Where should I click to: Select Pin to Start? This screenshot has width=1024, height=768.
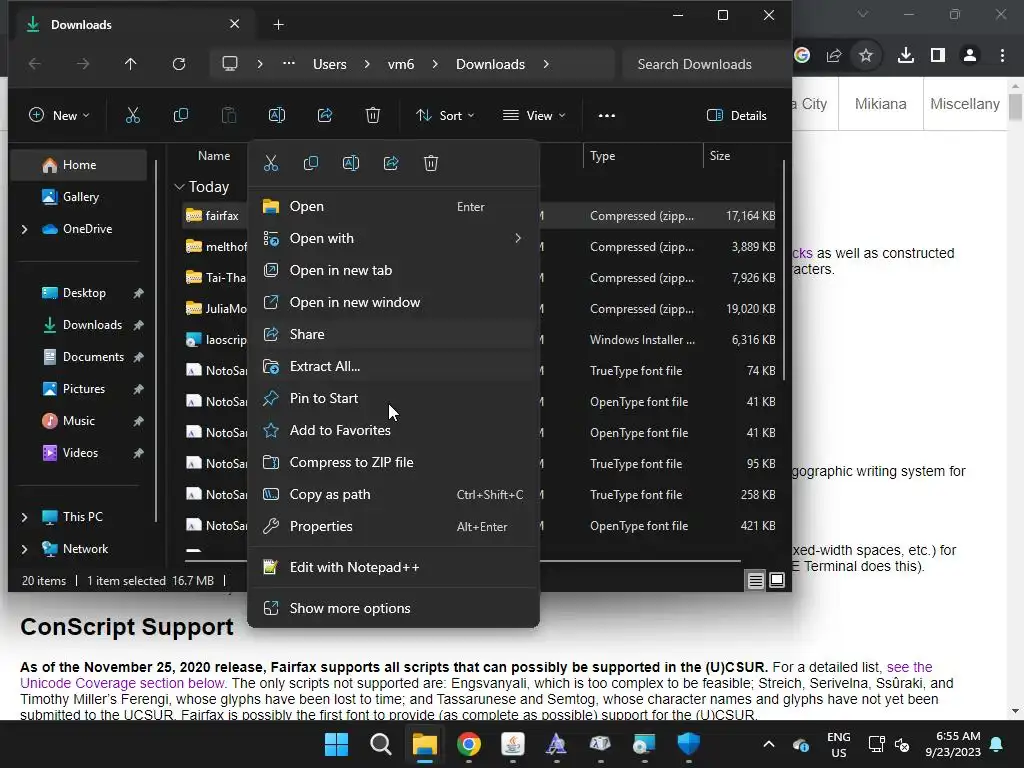[394, 398]
